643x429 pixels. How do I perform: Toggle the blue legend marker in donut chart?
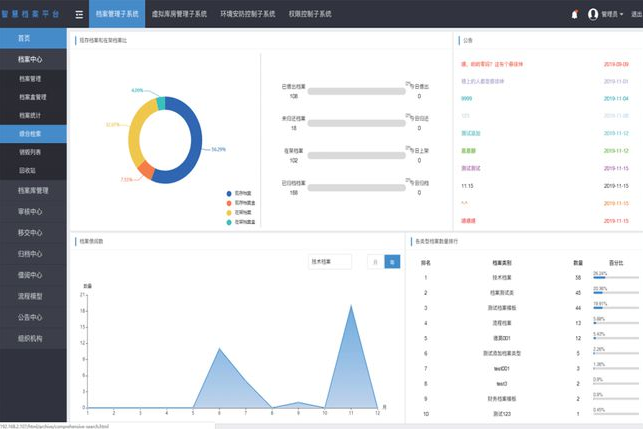229,192
